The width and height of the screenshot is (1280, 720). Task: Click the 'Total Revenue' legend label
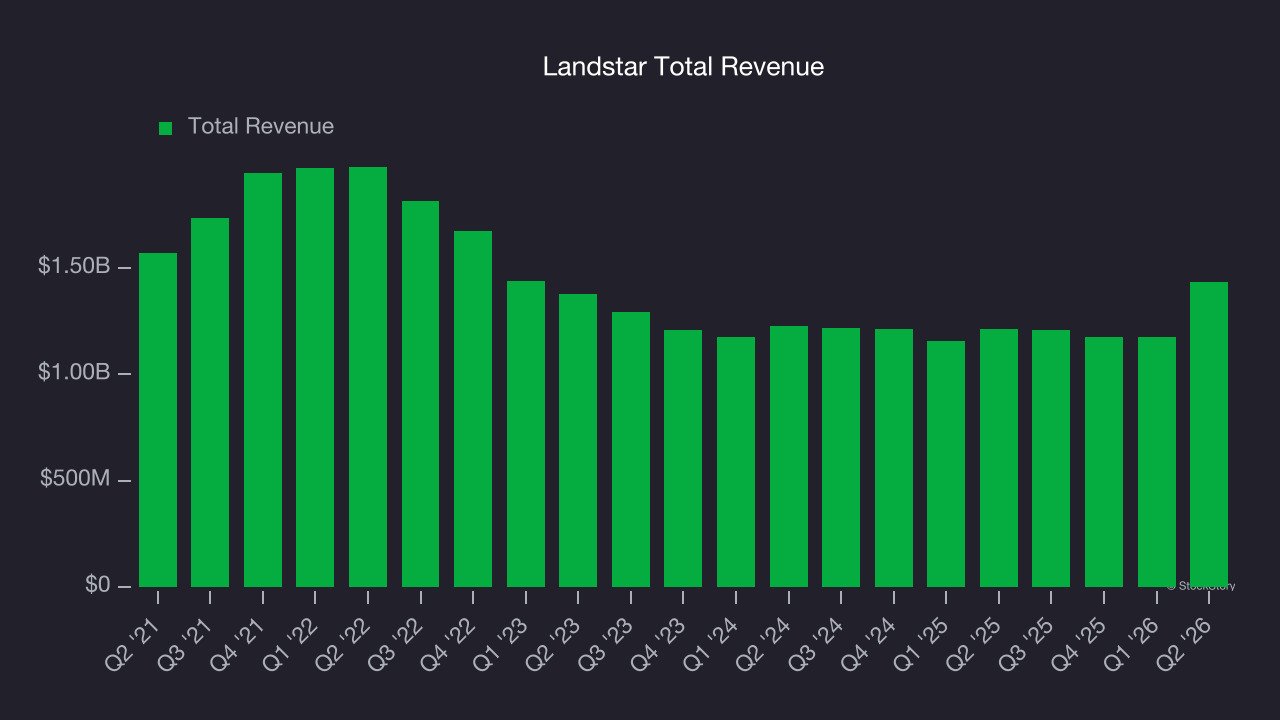click(x=261, y=126)
